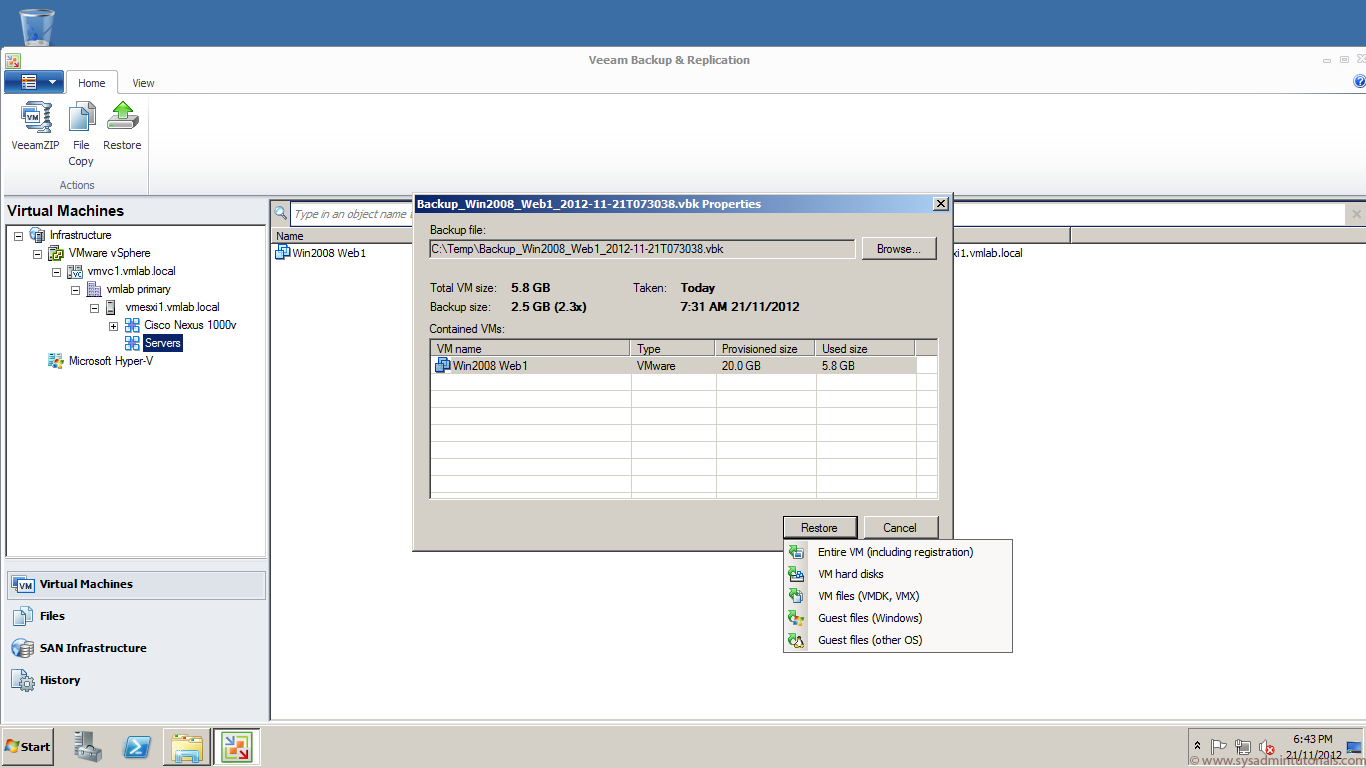Launch PowerShell from taskbar

[x=137, y=747]
